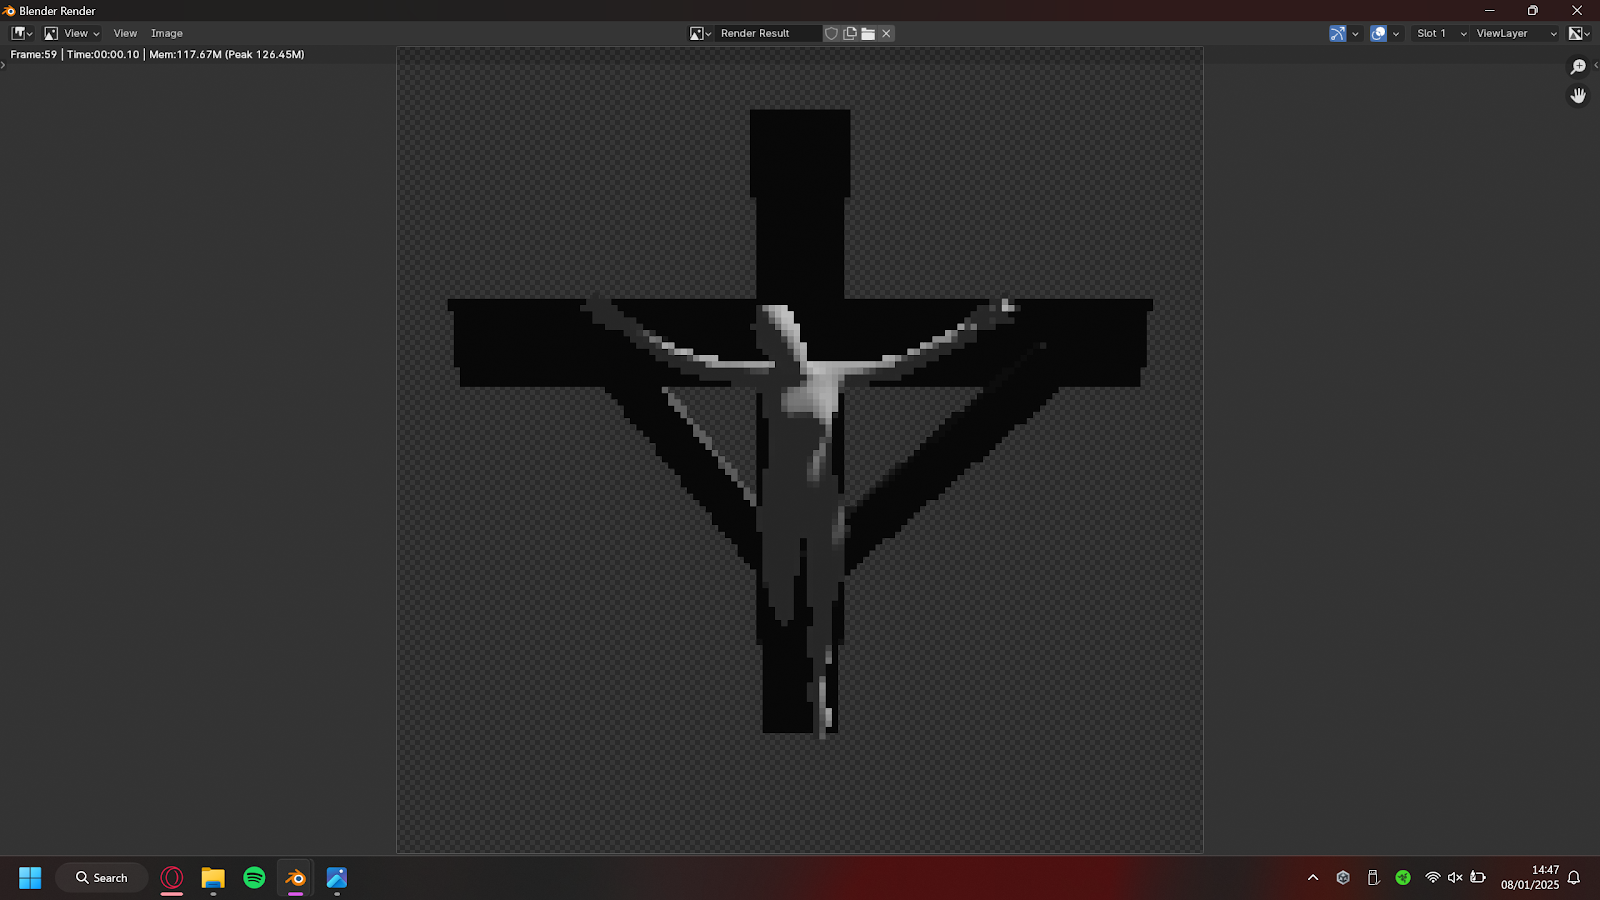The image size is (1600, 900).
Task: Click the cube-shaped tray icon
Action: tap(1343, 878)
